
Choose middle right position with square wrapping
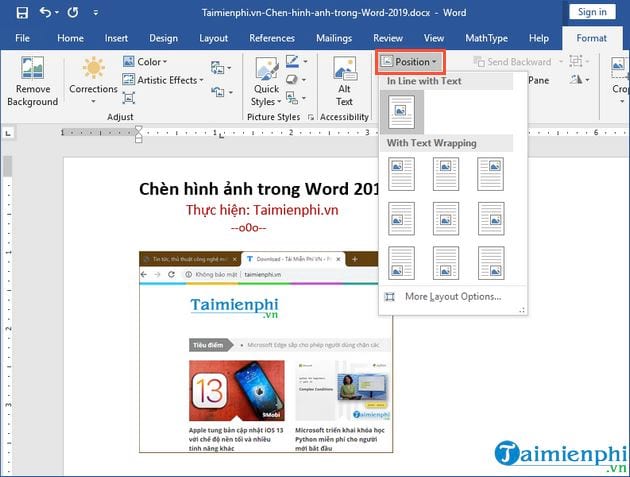click(x=491, y=219)
